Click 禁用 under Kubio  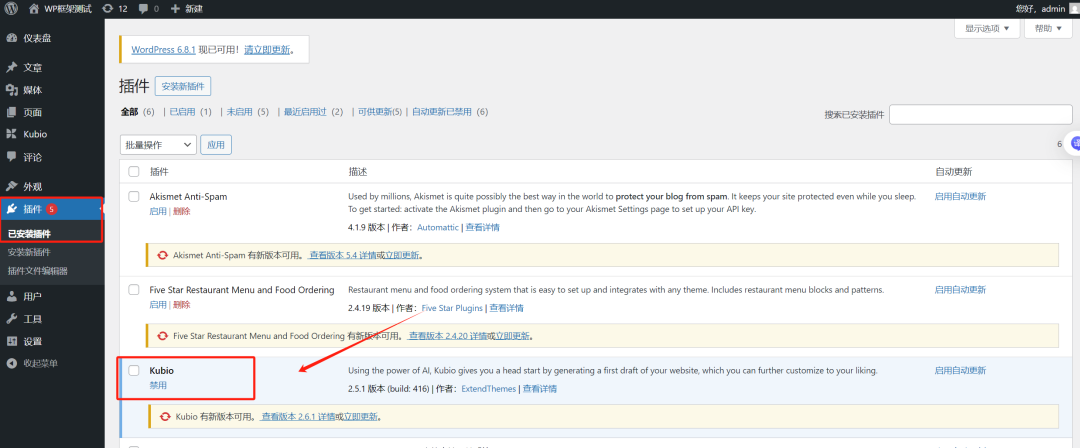pos(158,385)
